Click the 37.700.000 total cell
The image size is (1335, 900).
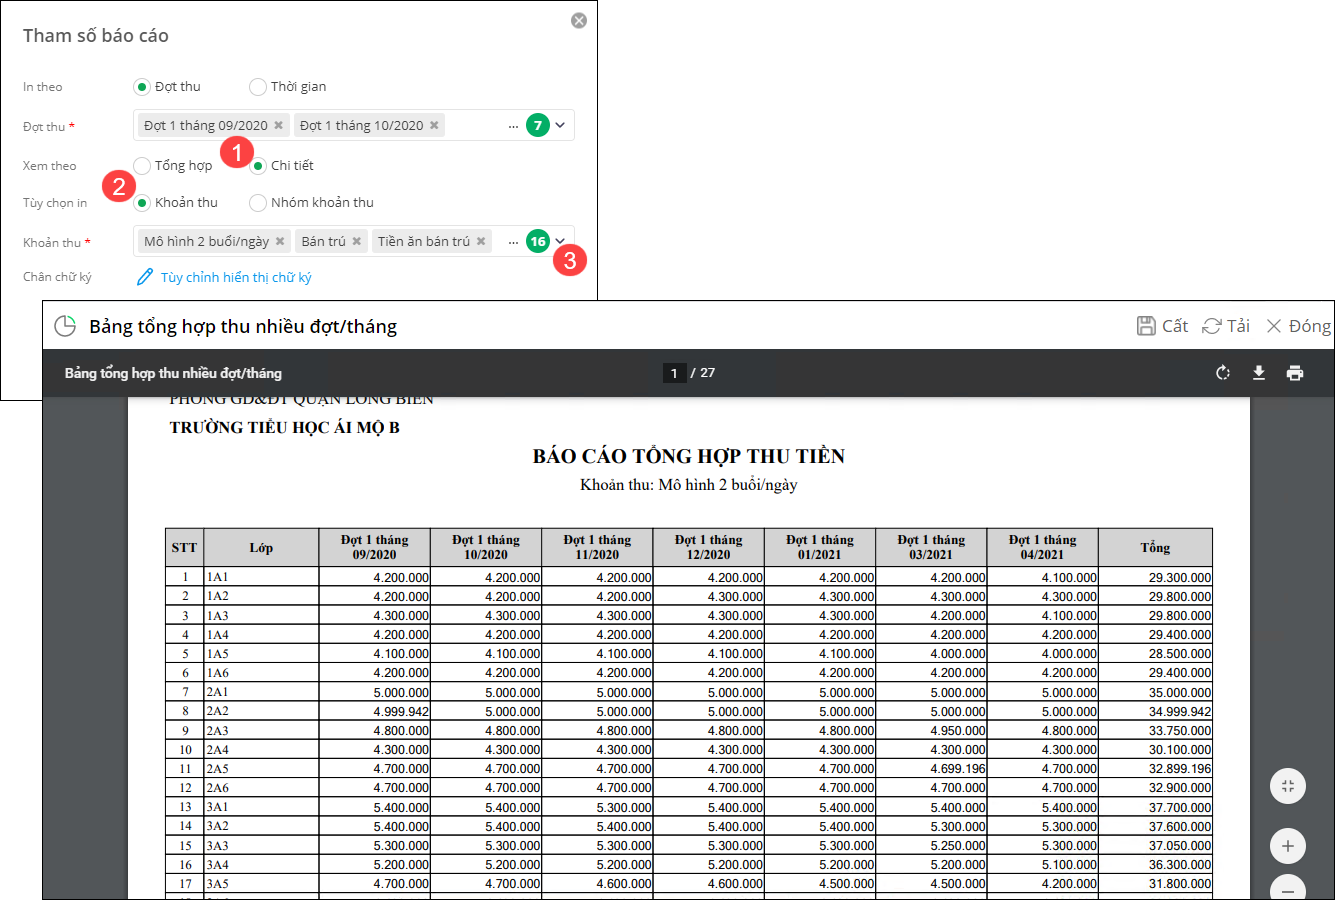click(1155, 807)
